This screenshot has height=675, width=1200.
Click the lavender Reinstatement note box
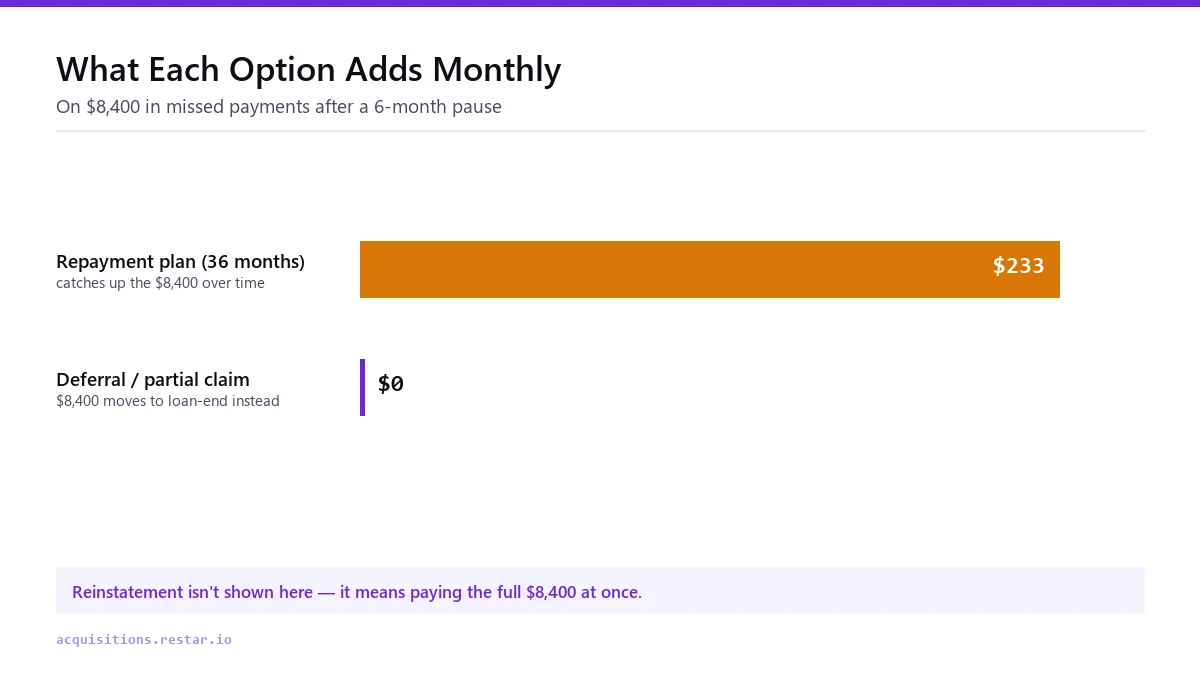[600, 591]
